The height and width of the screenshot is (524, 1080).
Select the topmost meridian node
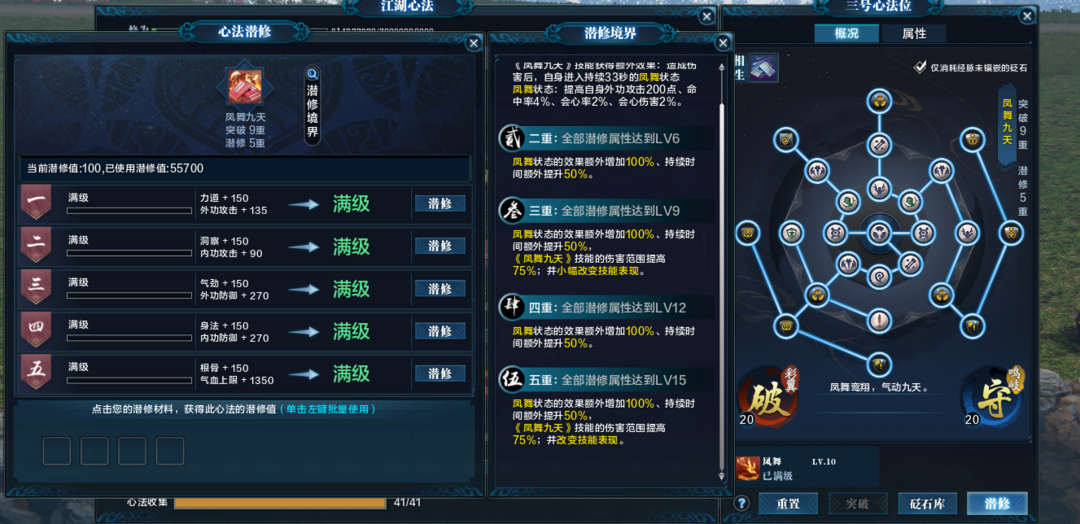pos(880,101)
